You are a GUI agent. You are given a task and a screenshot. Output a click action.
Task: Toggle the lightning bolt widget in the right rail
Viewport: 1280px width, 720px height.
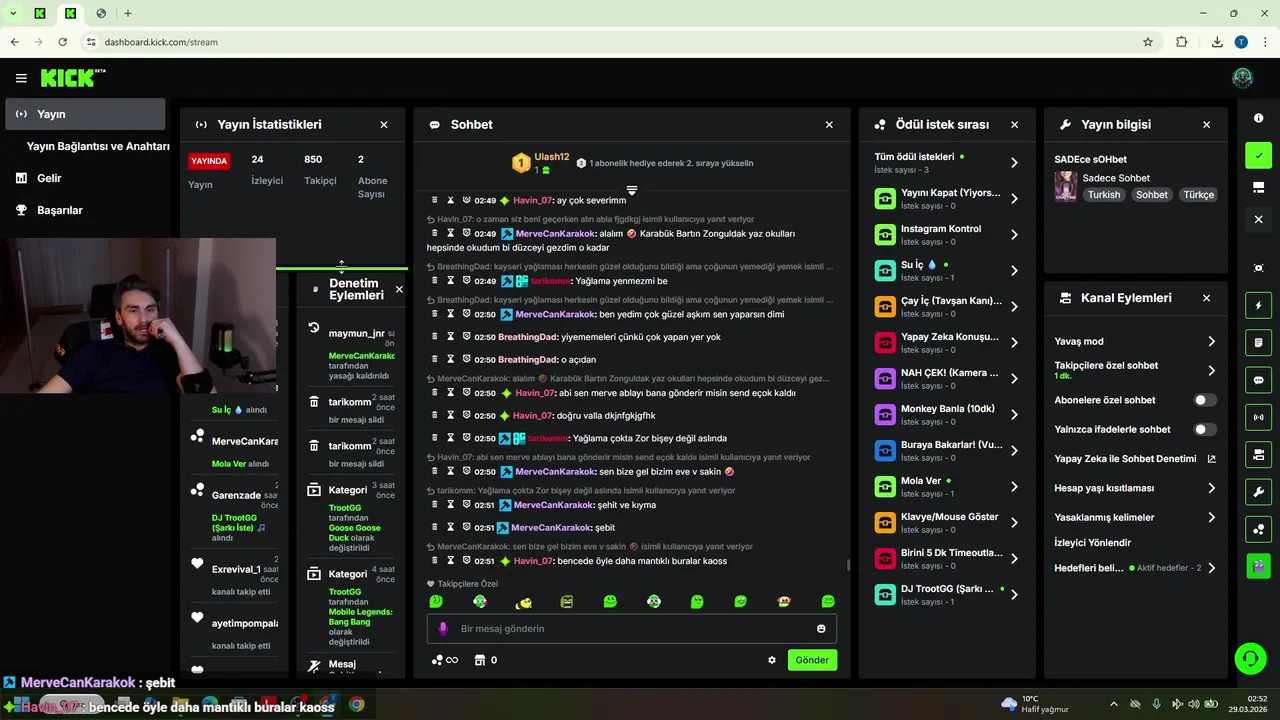tap(1258, 306)
